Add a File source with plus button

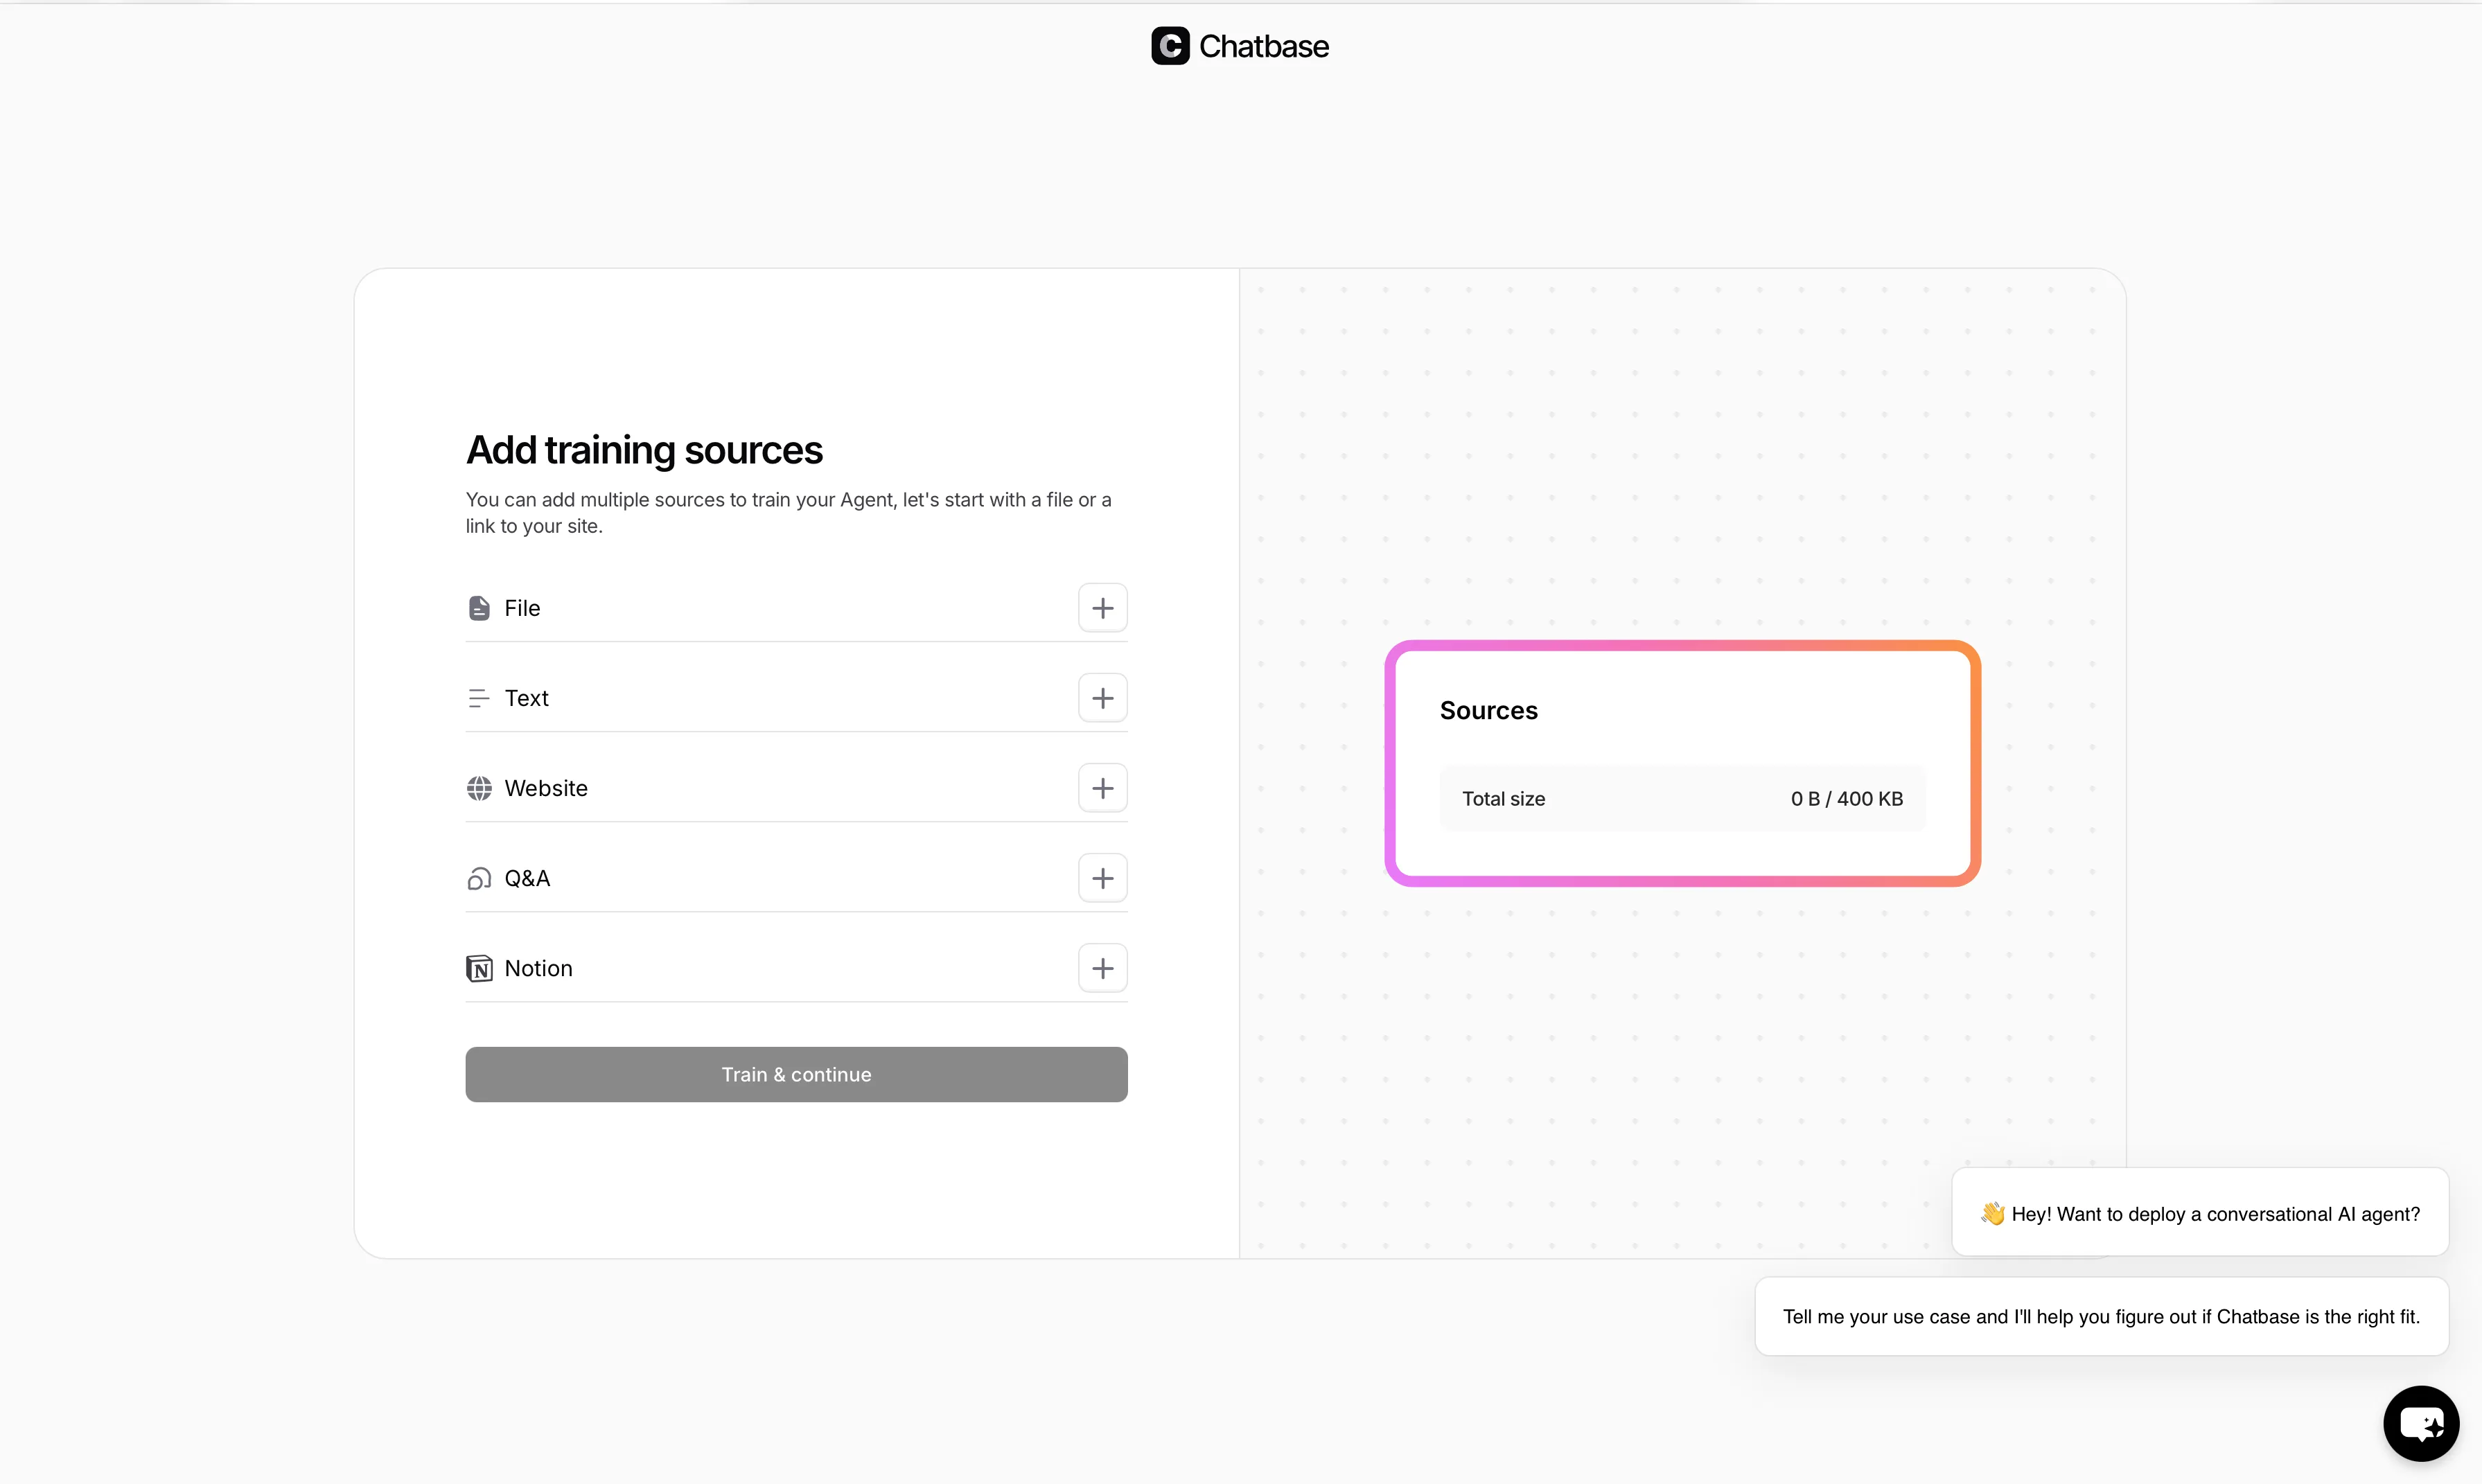coord(1103,608)
